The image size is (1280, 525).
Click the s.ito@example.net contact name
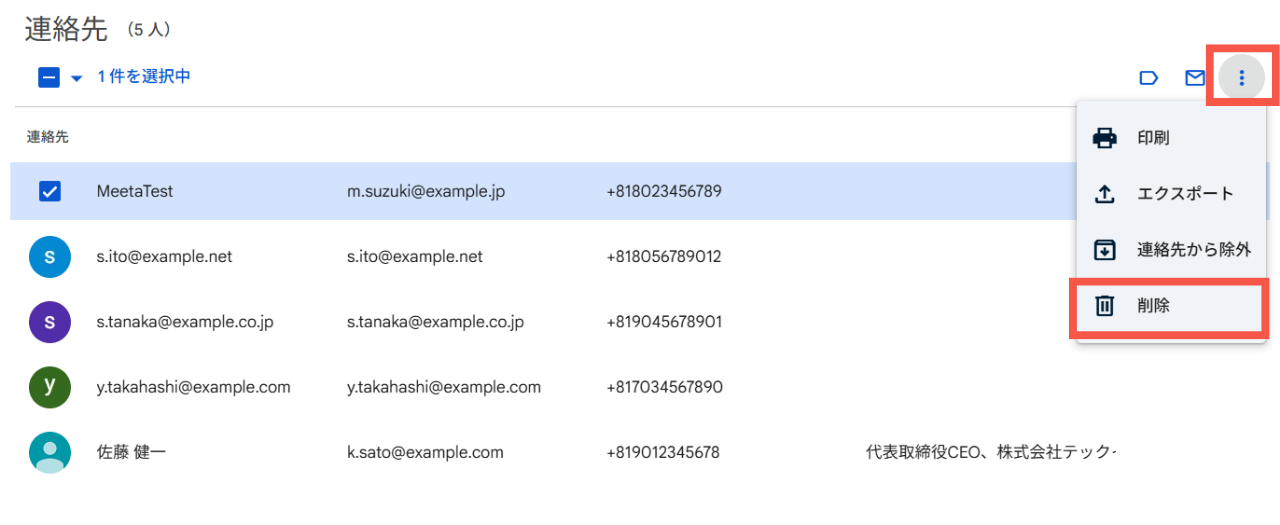pyautogui.click(x=164, y=257)
